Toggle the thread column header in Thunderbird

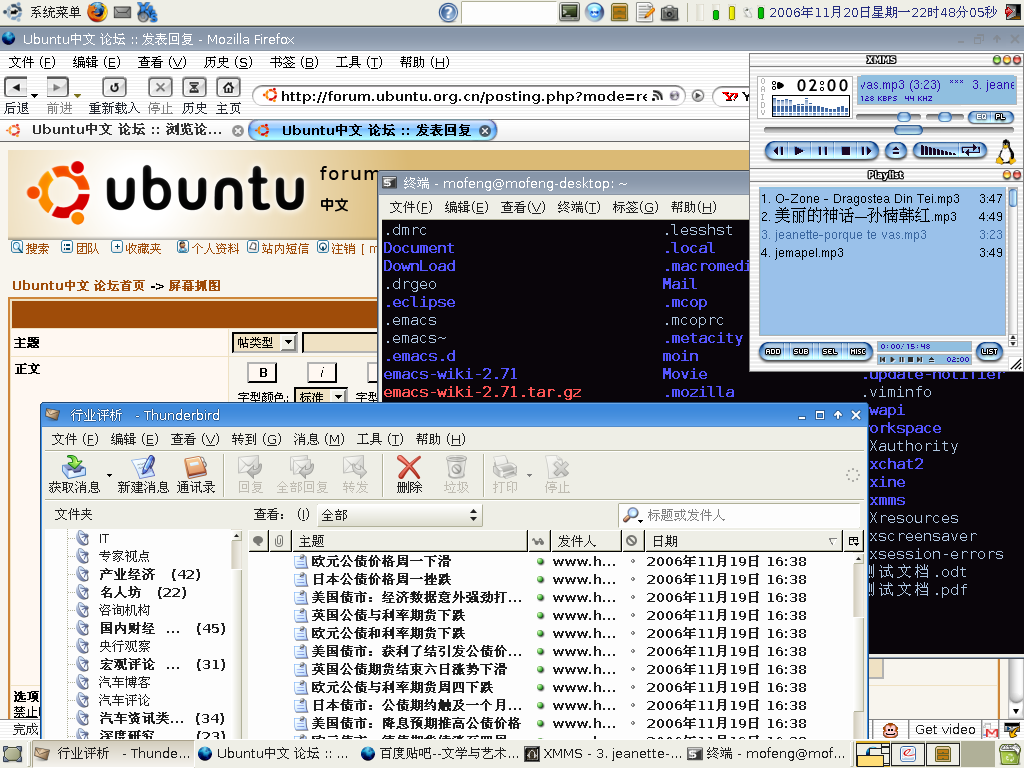pyautogui.click(x=259, y=541)
